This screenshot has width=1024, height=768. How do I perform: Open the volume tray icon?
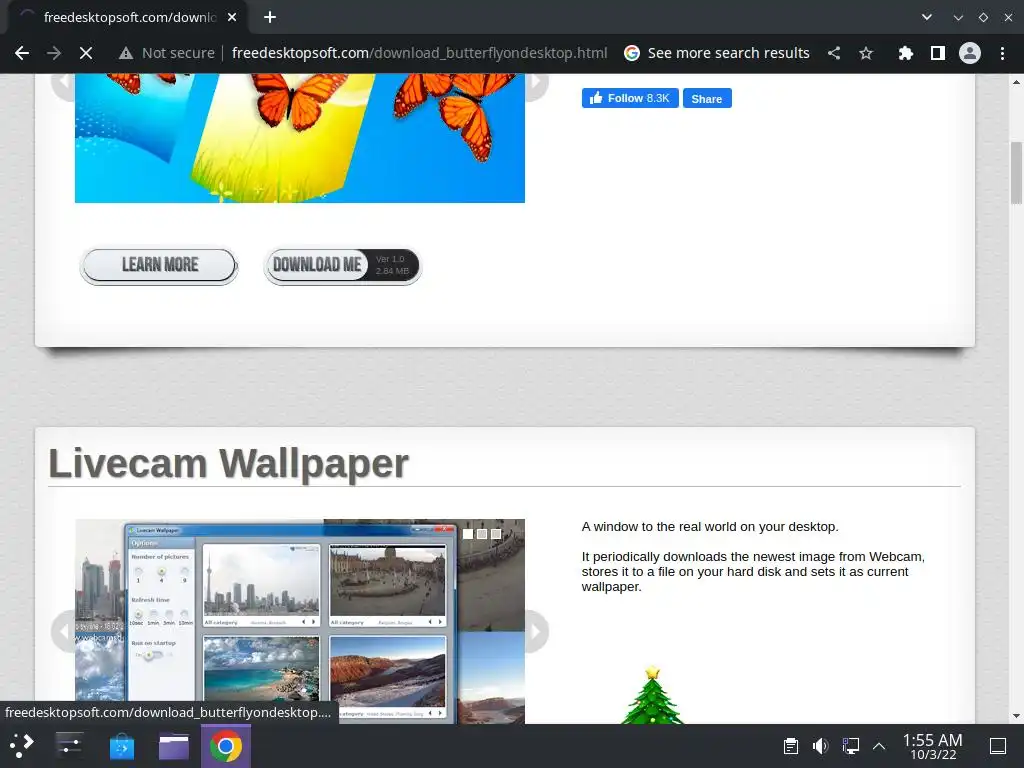point(820,746)
